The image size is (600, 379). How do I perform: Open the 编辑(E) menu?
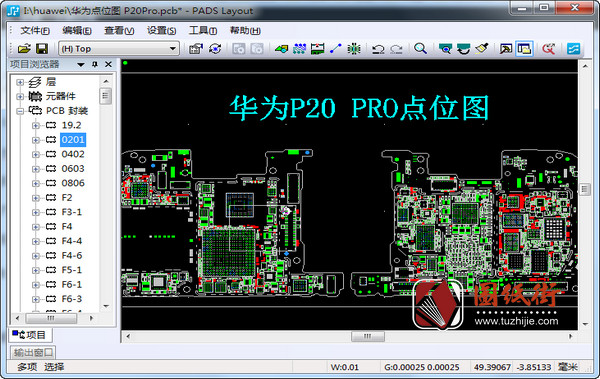click(x=77, y=30)
